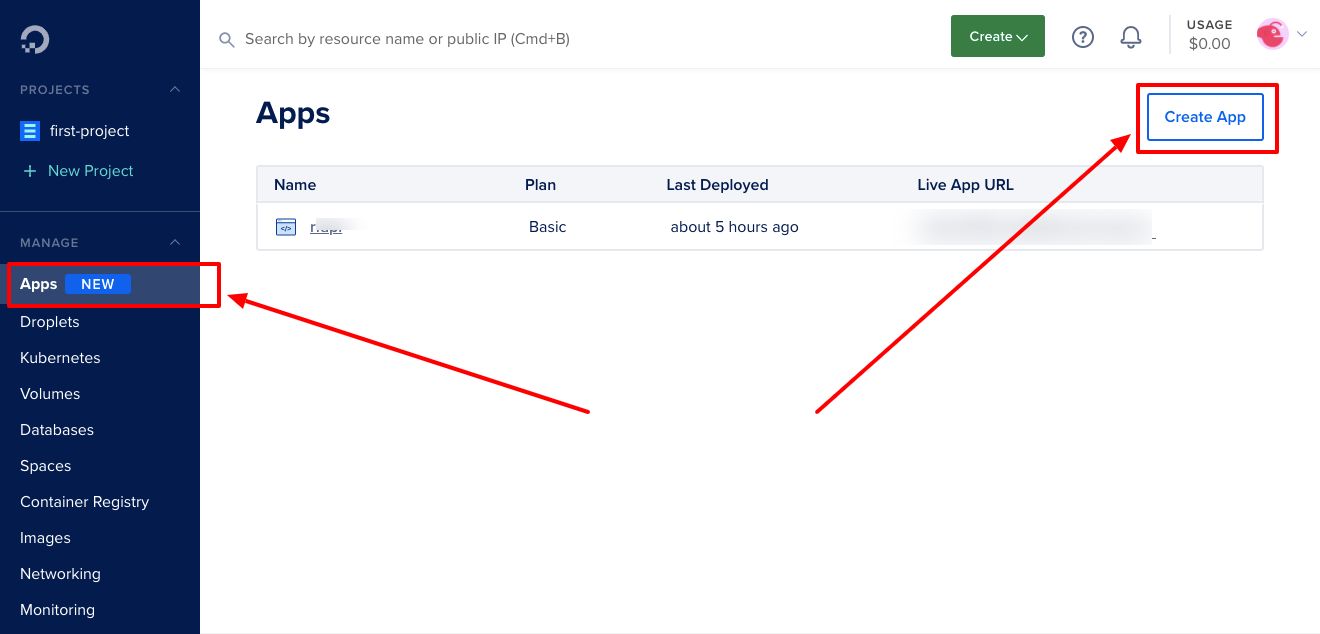This screenshot has width=1320, height=634.
Task: Click the USAGE $0.00 indicator
Action: (1209, 35)
